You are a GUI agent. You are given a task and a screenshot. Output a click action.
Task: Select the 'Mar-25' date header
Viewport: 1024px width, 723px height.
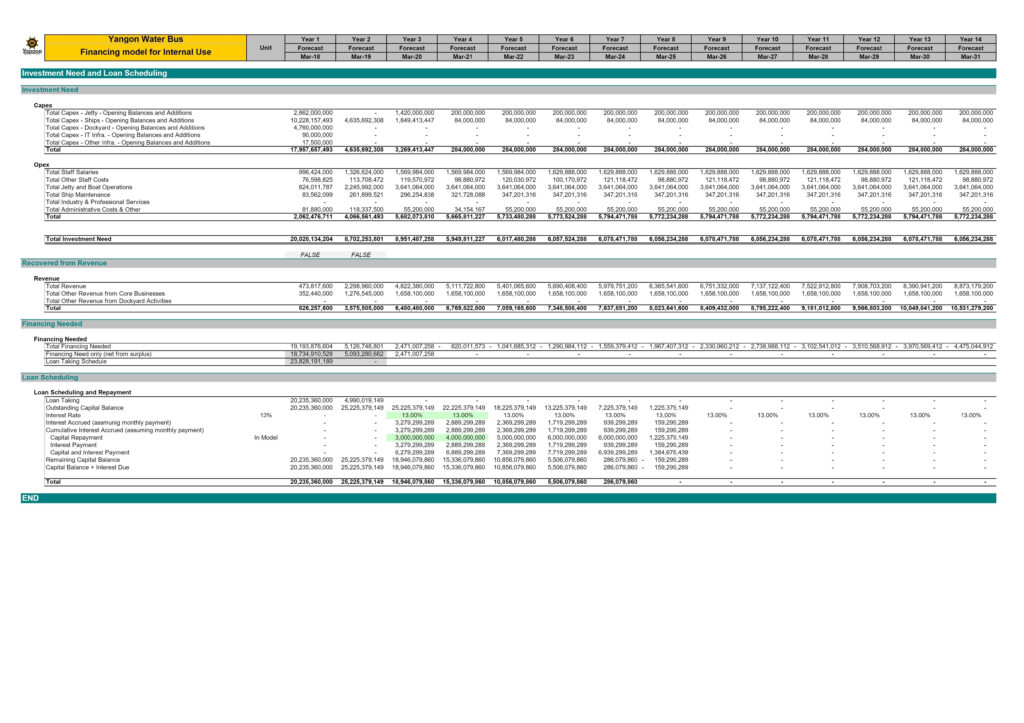(665, 57)
